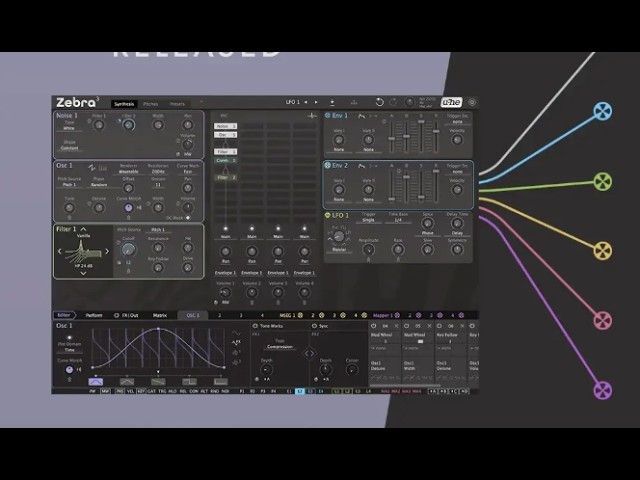Switch to the Patches tab
Viewport: 640px width, 480px height.
(x=151, y=104)
